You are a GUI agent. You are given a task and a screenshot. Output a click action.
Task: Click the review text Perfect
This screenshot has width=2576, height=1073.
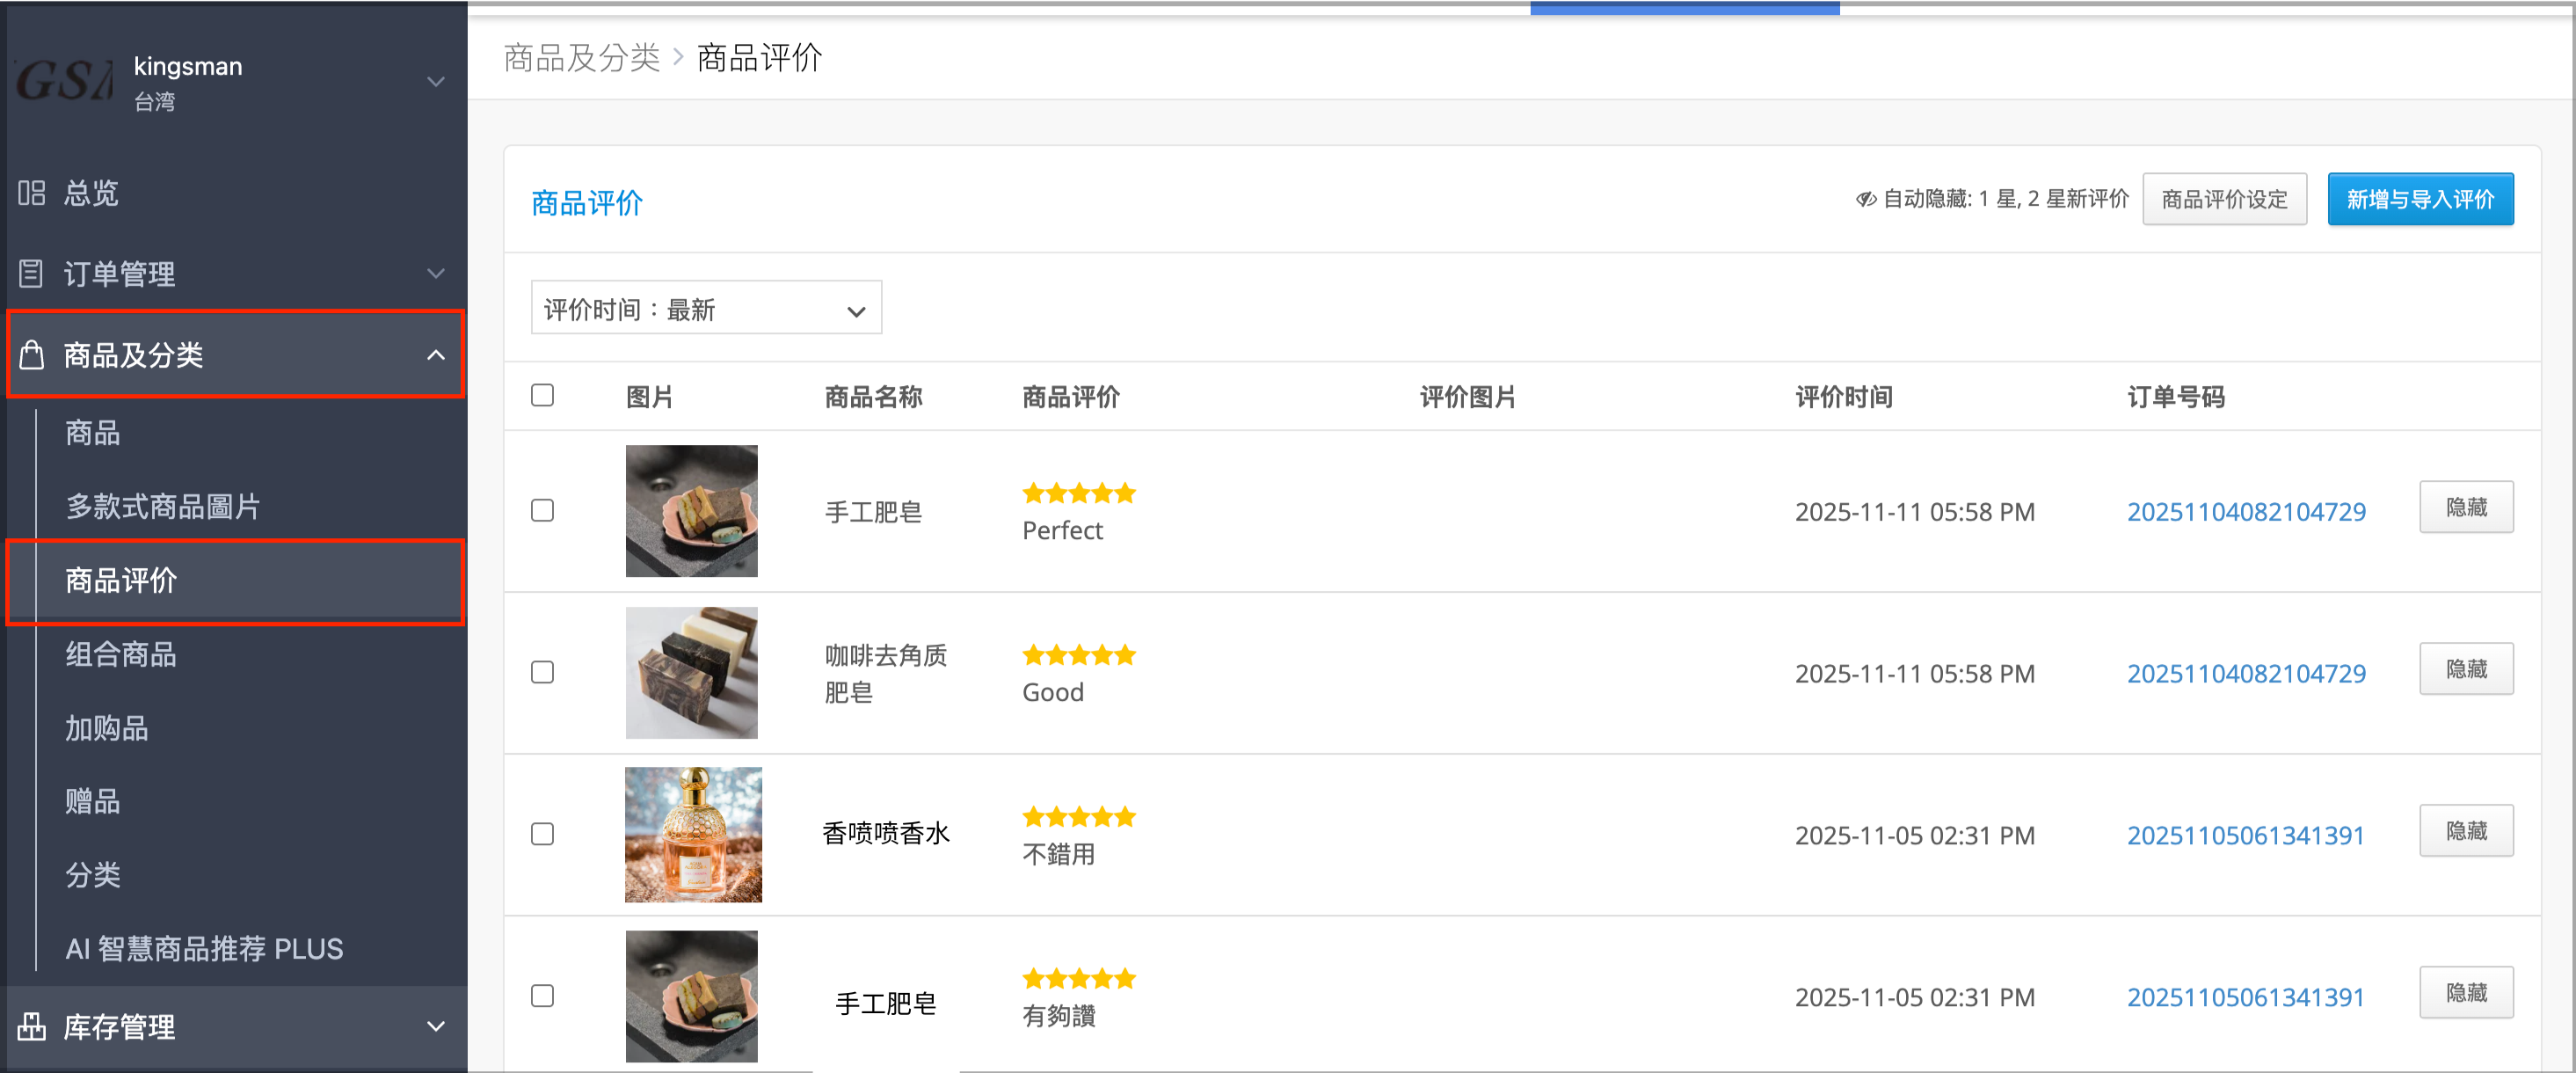coord(1062,530)
